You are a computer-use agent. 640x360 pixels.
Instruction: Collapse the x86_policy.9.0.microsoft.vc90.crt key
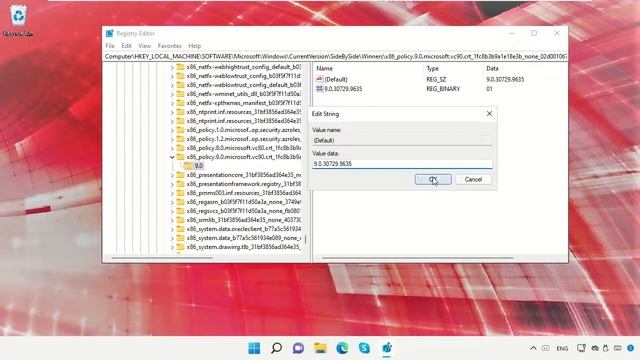[172, 157]
